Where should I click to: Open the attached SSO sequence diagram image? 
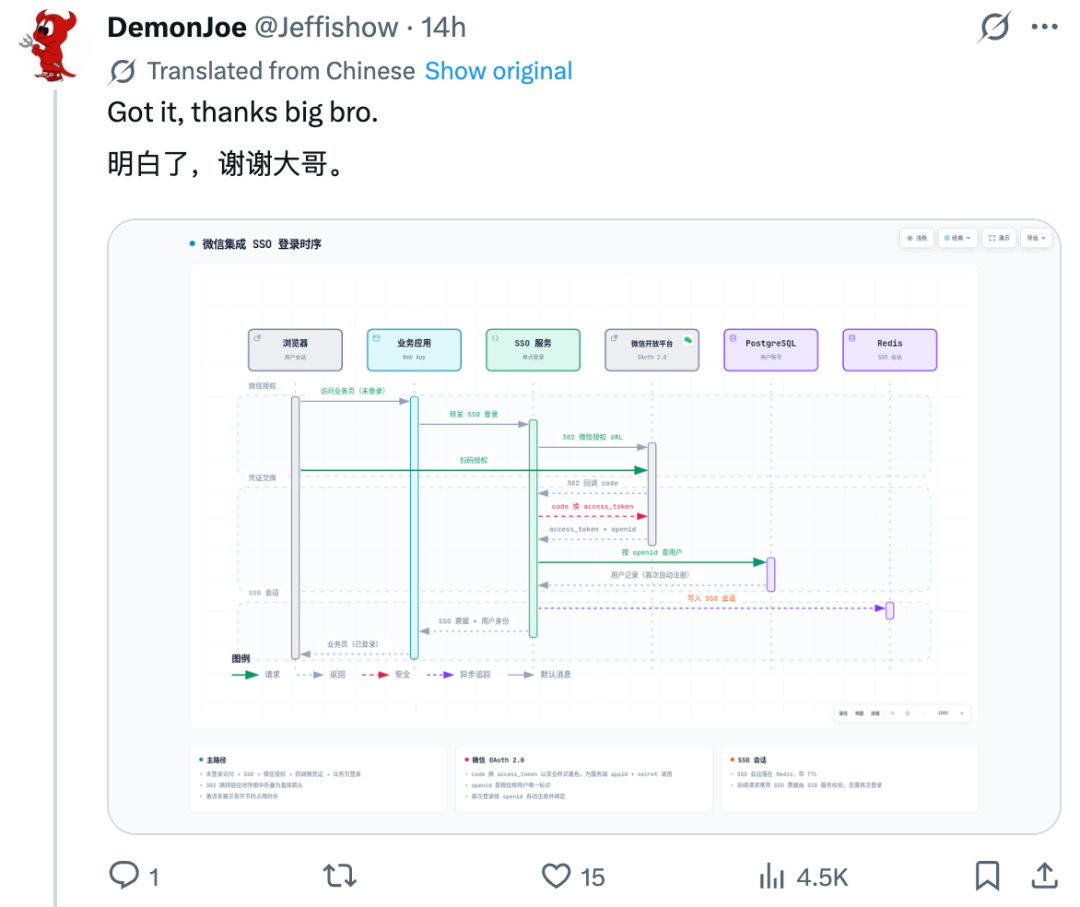coord(583,527)
